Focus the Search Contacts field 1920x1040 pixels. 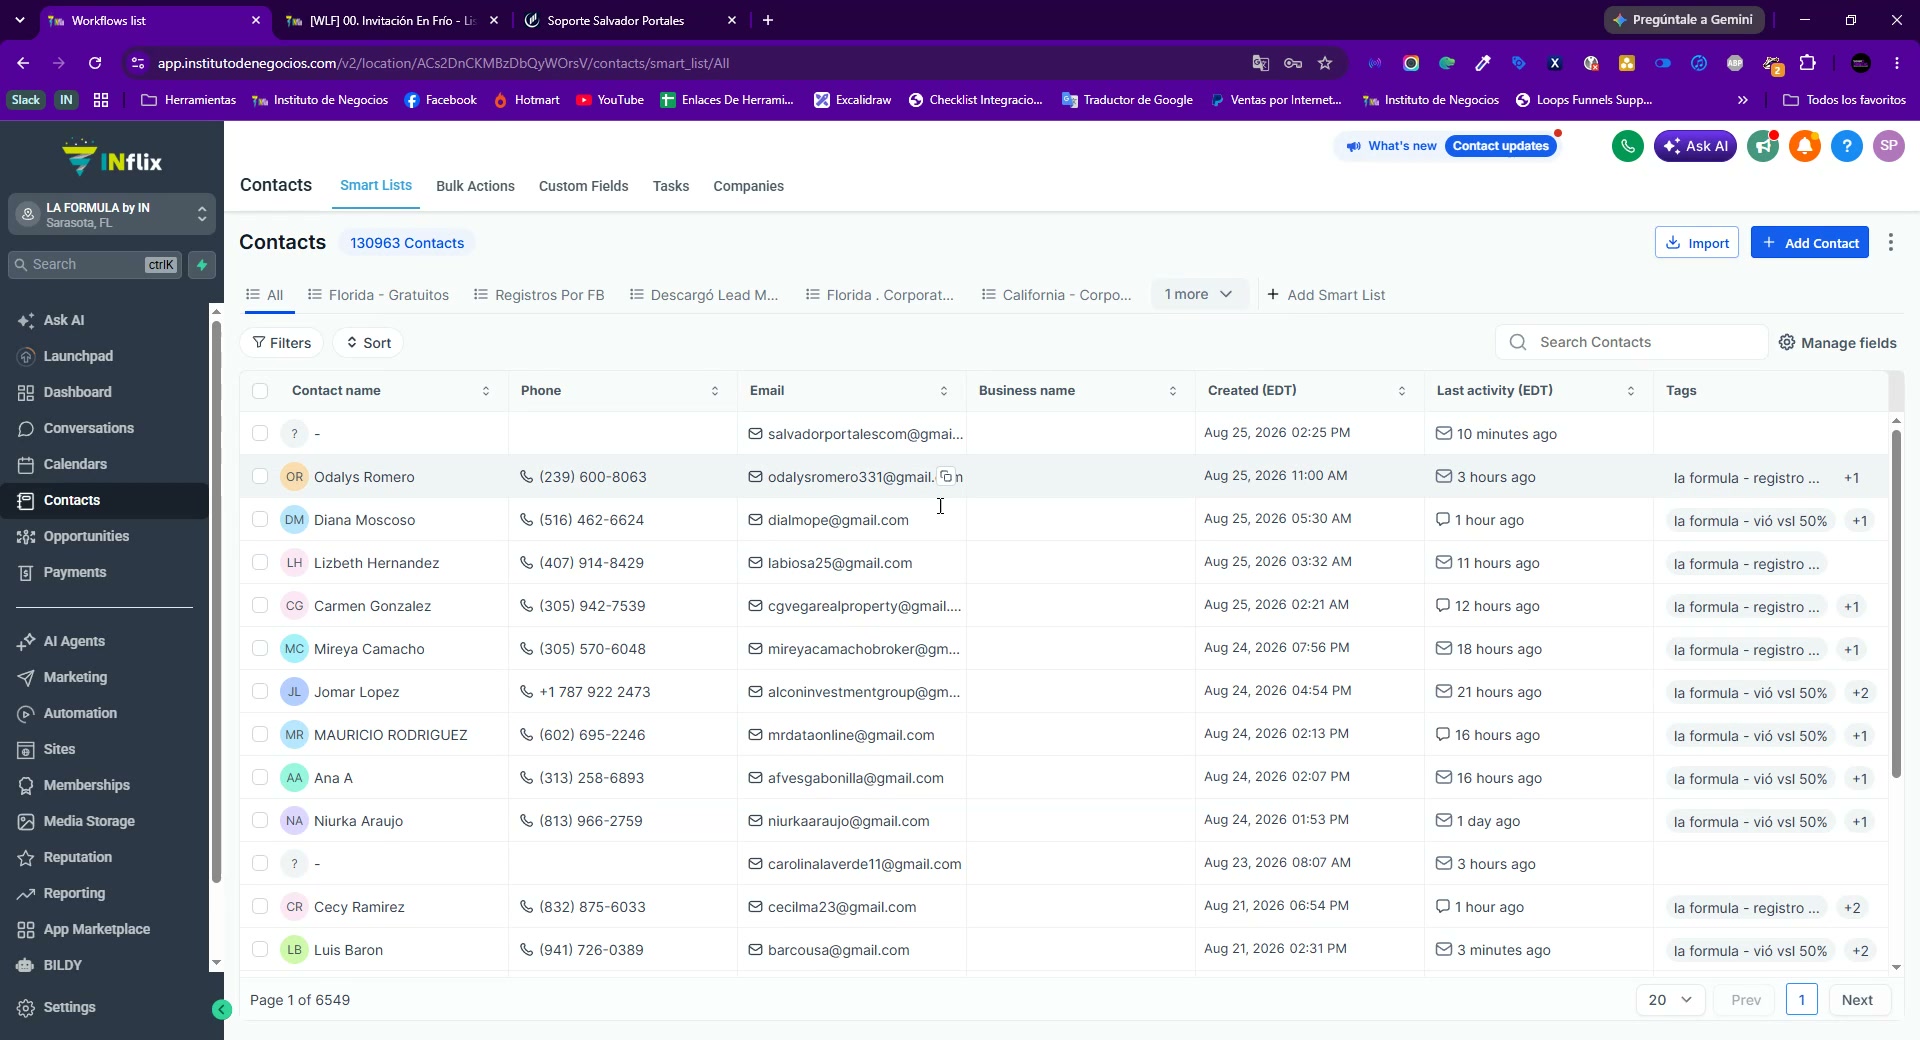1632,342
